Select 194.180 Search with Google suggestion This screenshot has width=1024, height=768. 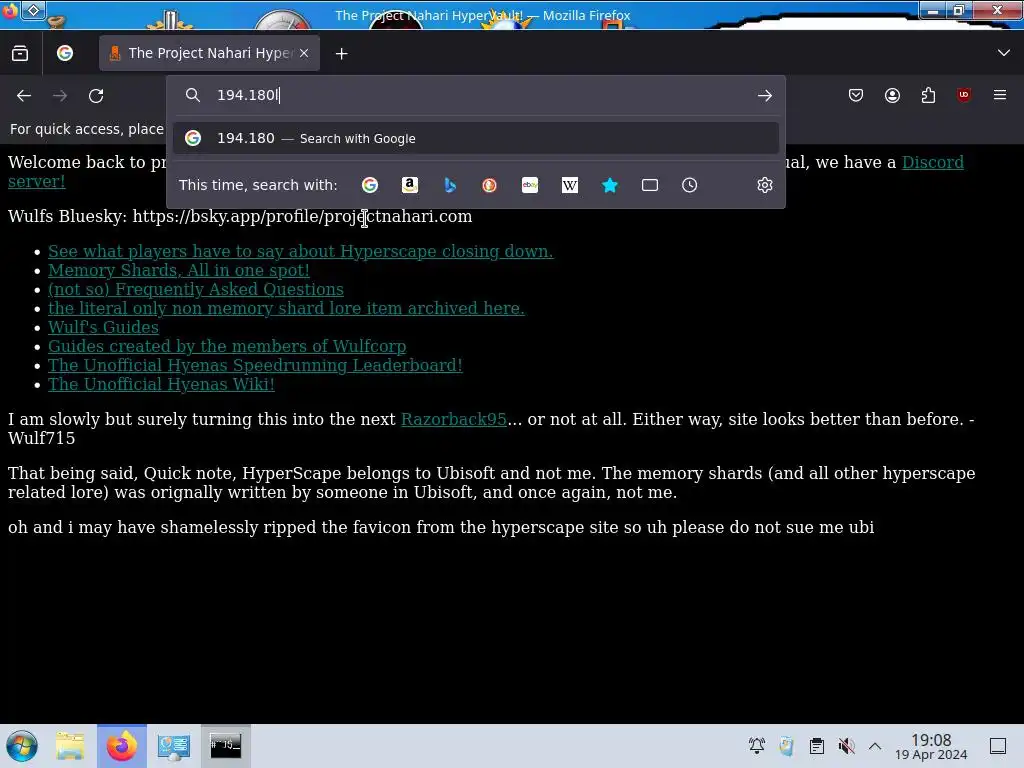tap(476, 138)
